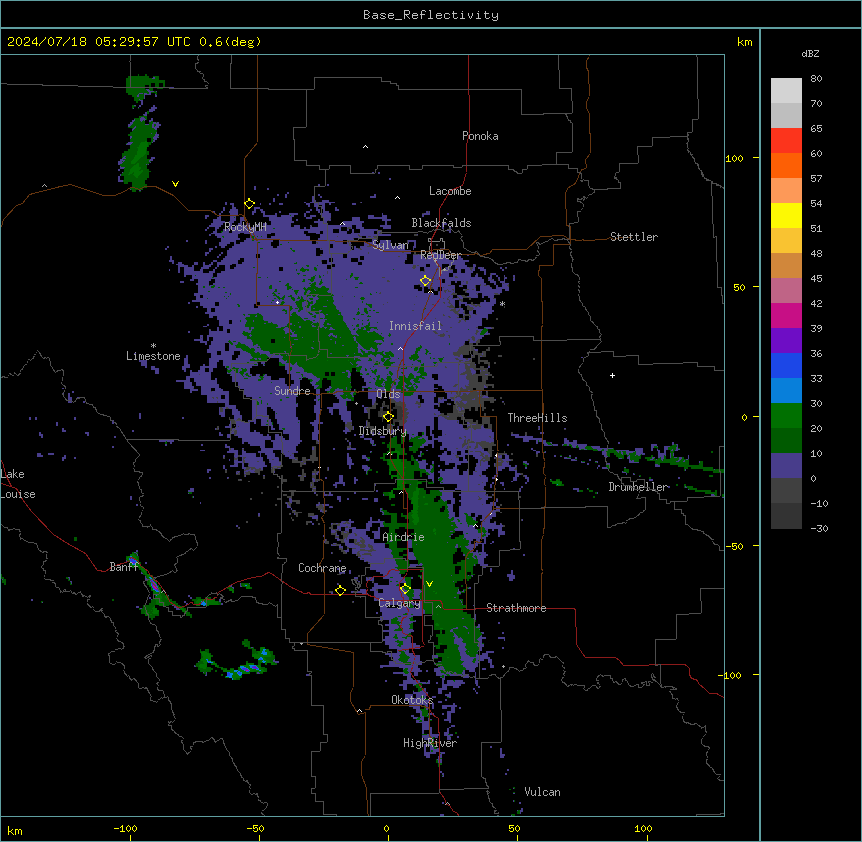
Task: Click the yellow V marker in northwest area
Action: tap(175, 184)
